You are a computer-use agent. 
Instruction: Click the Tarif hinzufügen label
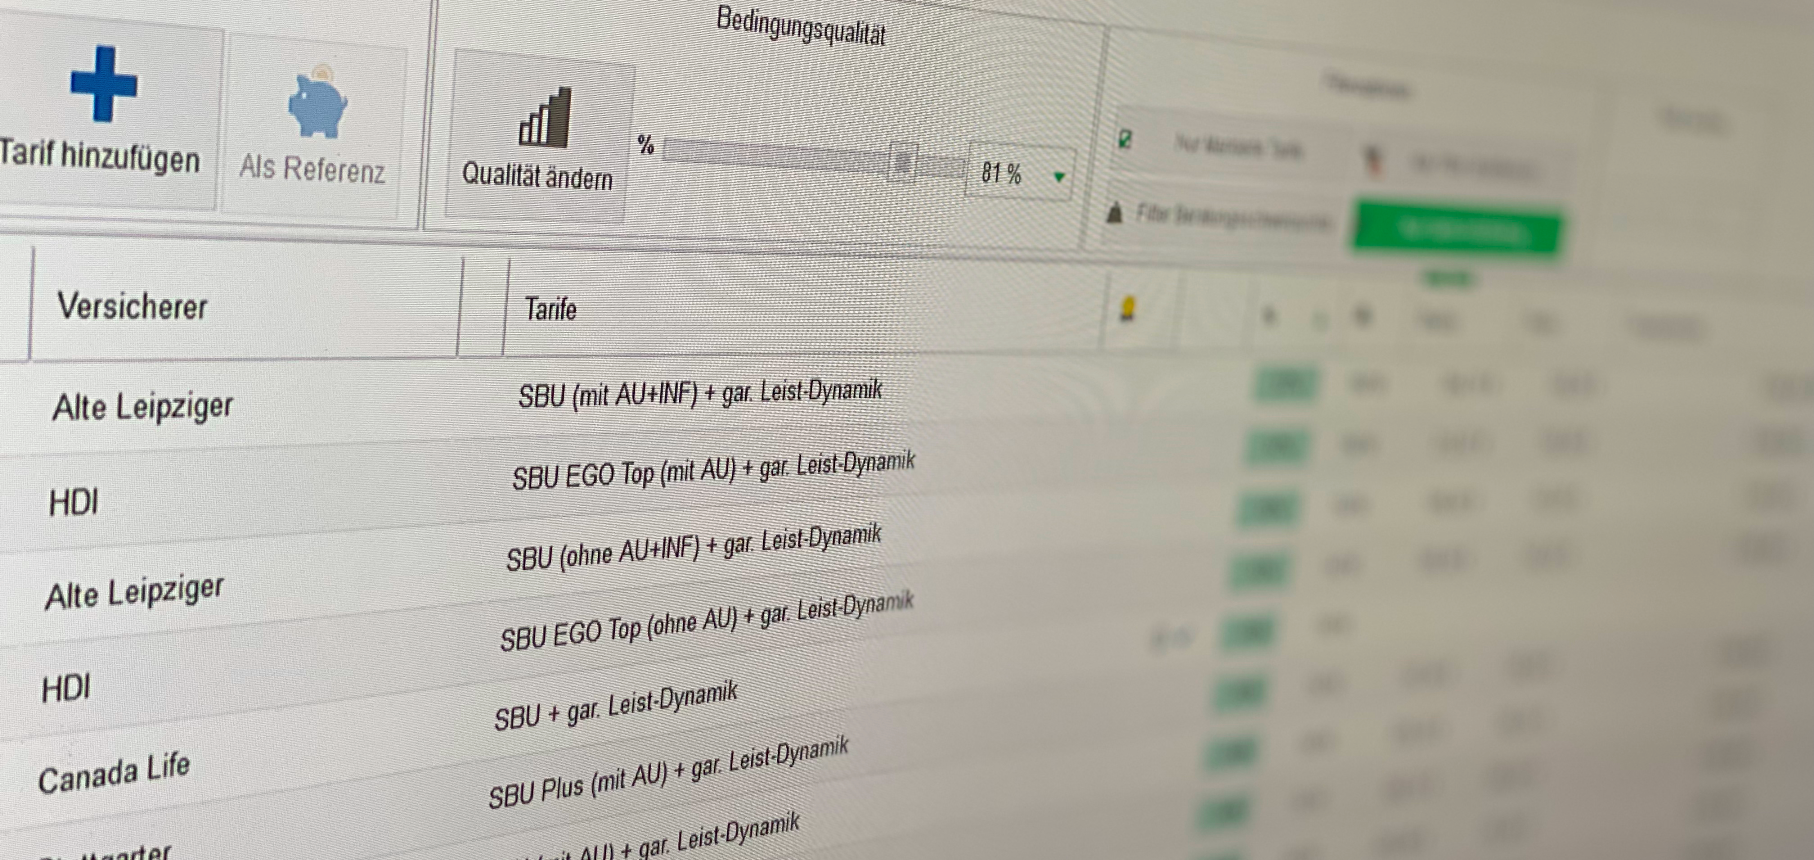point(100,156)
